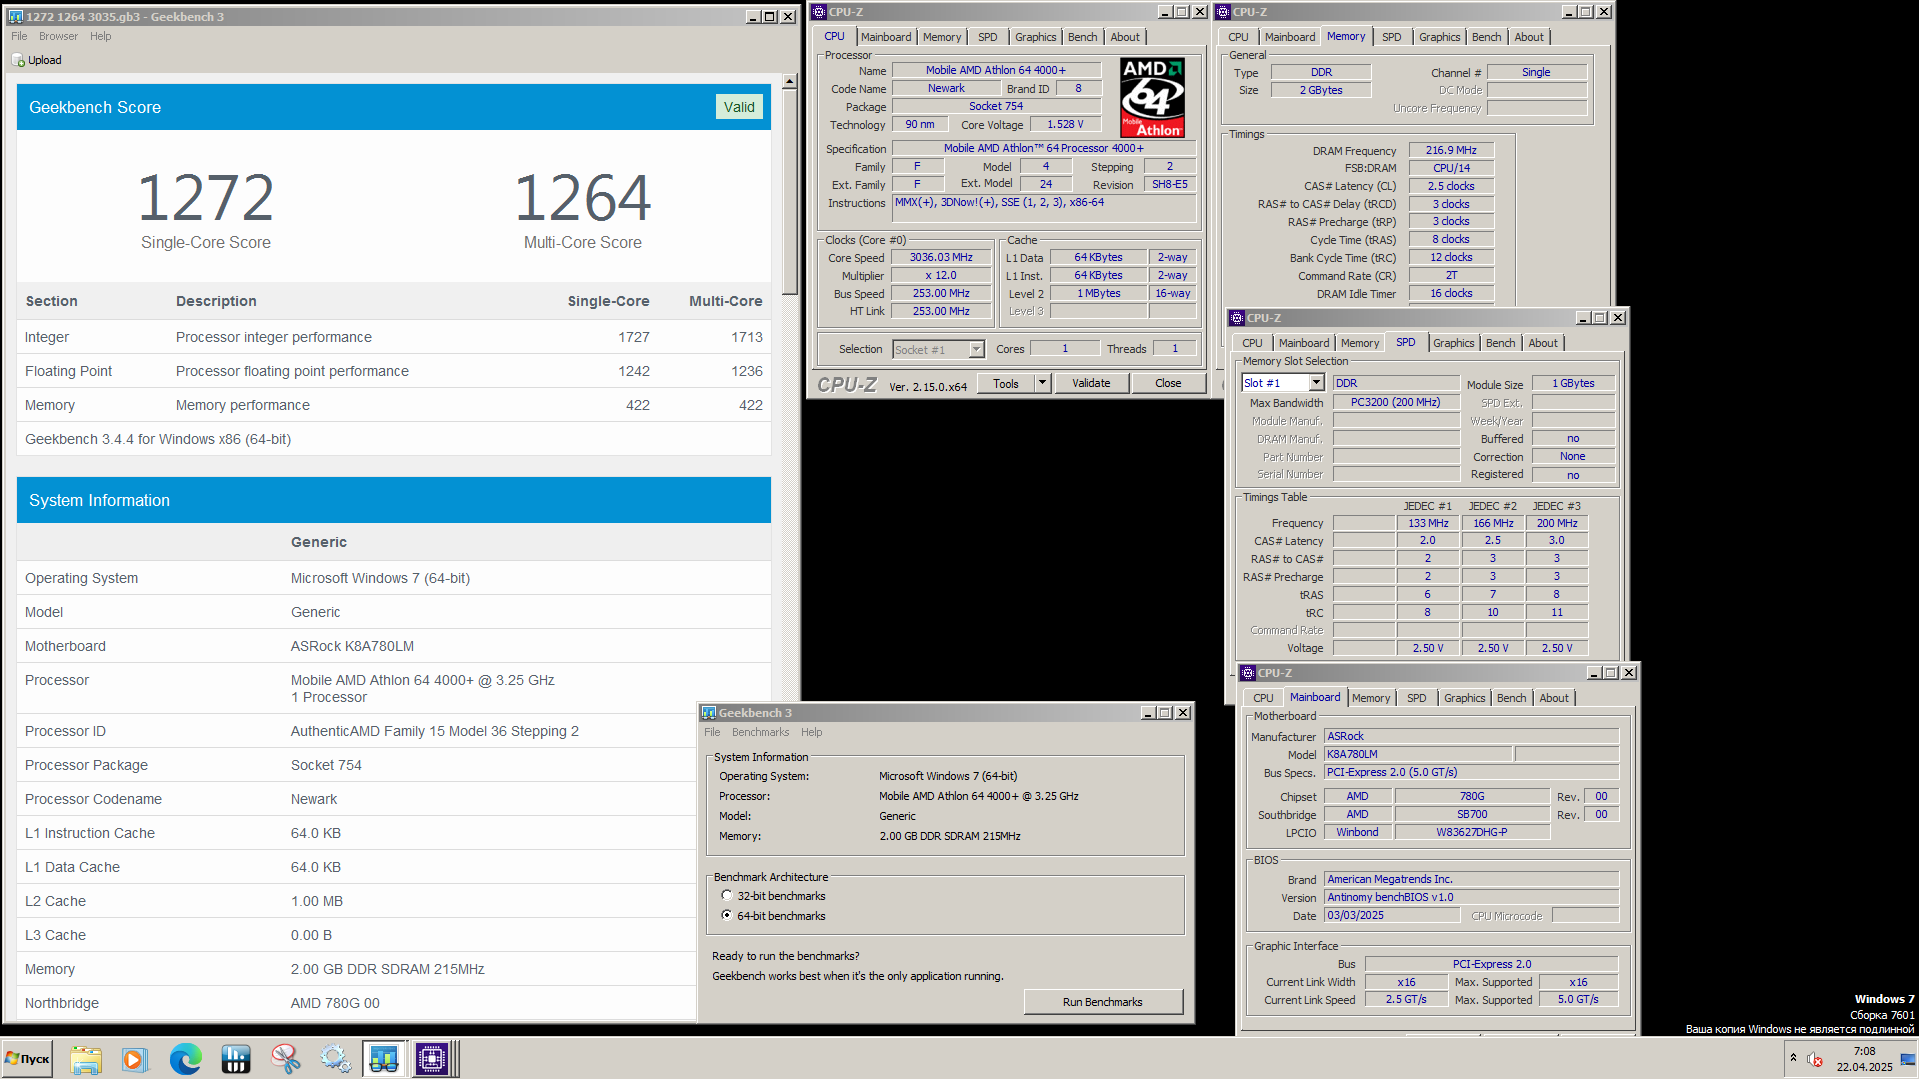Click the Upload icon in the Geekbench results window
The image size is (1919, 1079).
(x=18, y=61)
